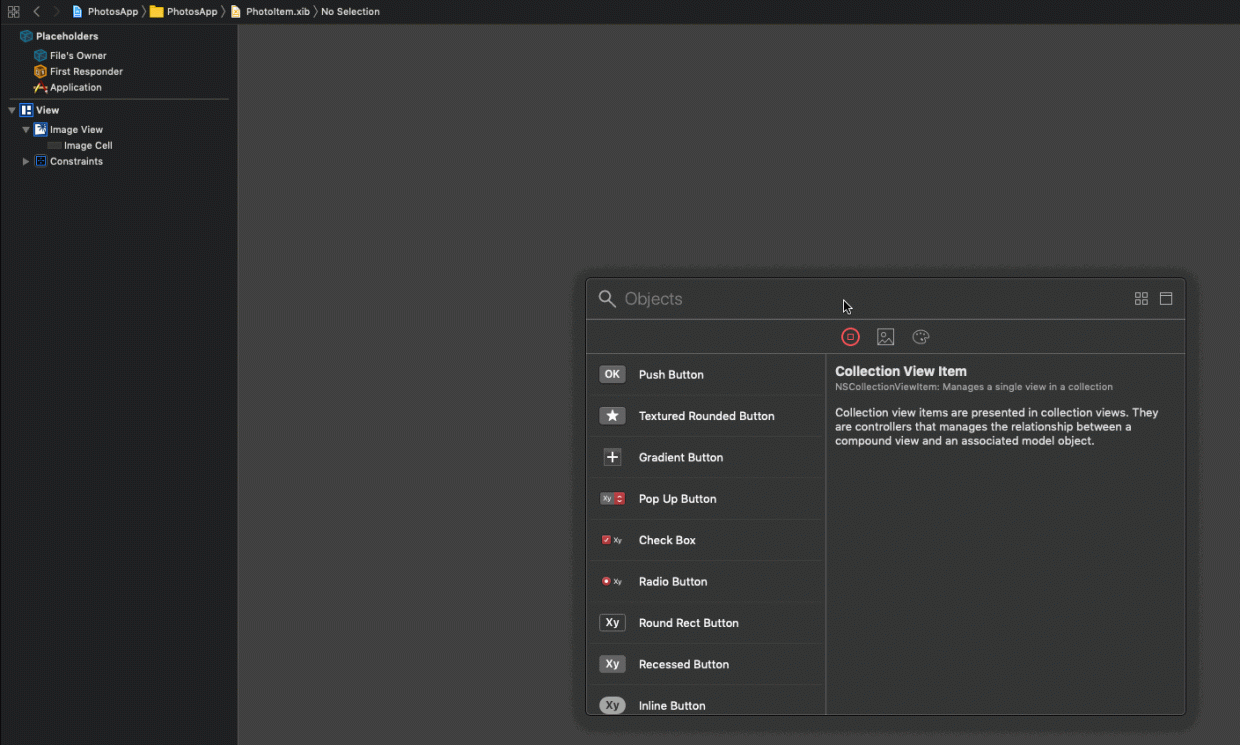Open the Color palette library tab
The height and width of the screenshot is (745, 1240).
[921, 337]
